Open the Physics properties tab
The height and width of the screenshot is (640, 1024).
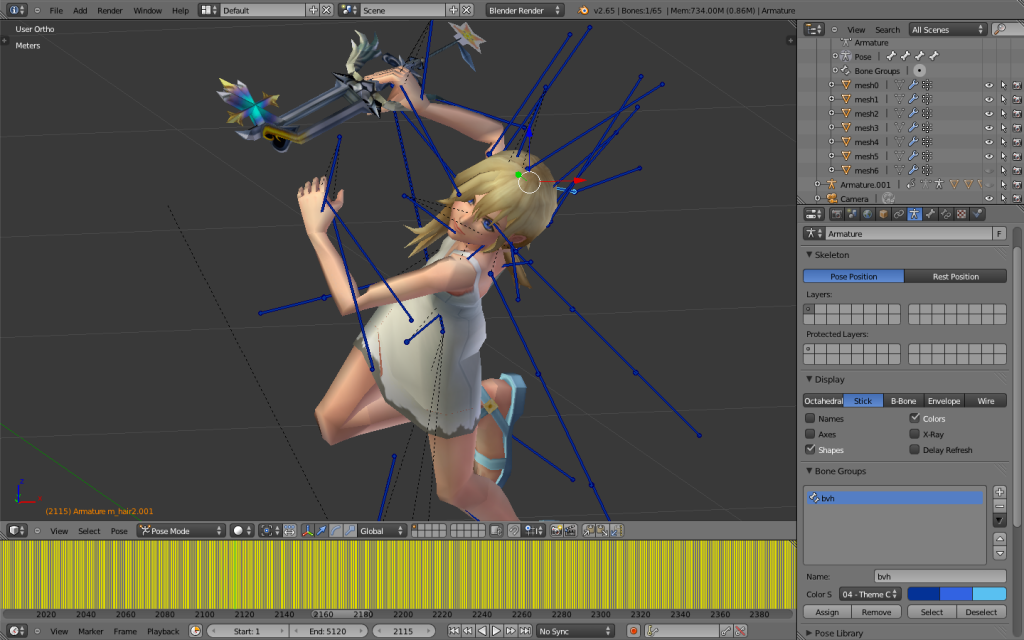tap(978, 214)
